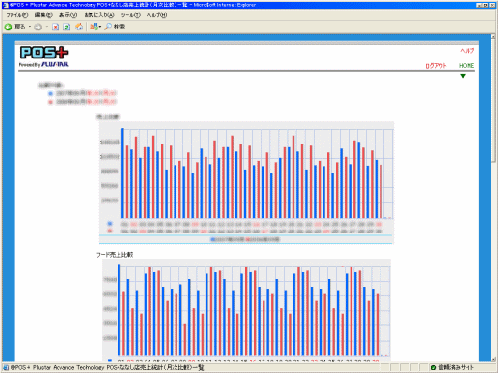Click the Internet Explorer page icon in title bar
The width and height of the screenshot is (498, 373).
[x=6, y=5]
